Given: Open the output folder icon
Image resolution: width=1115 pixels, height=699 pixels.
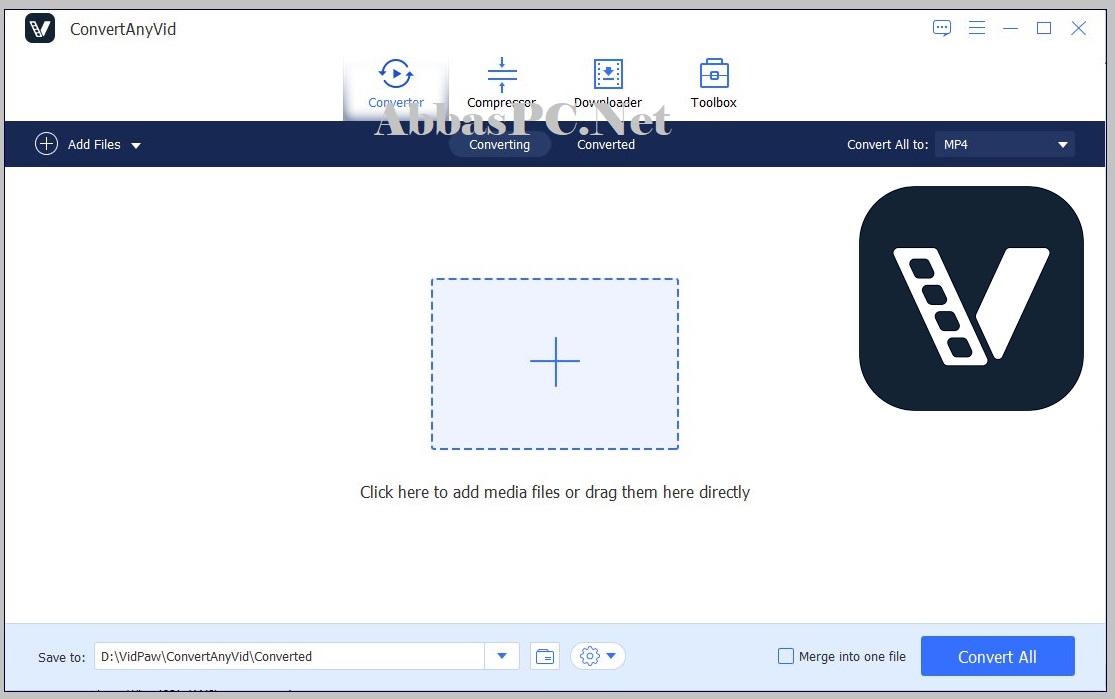Looking at the screenshot, I should click(545, 656).
